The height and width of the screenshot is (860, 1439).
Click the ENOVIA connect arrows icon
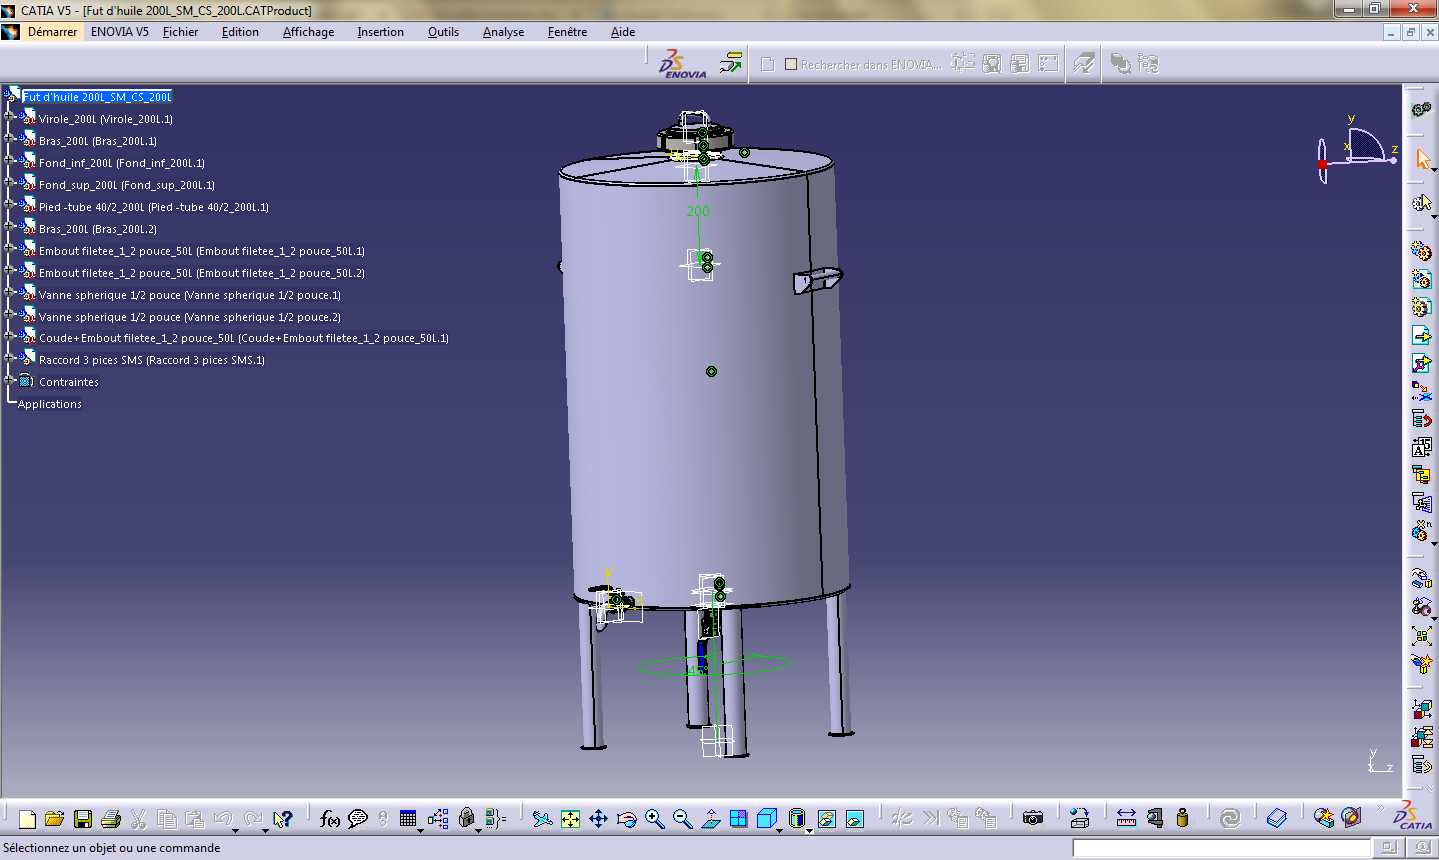pyautogui.click(x=731, y=63)
